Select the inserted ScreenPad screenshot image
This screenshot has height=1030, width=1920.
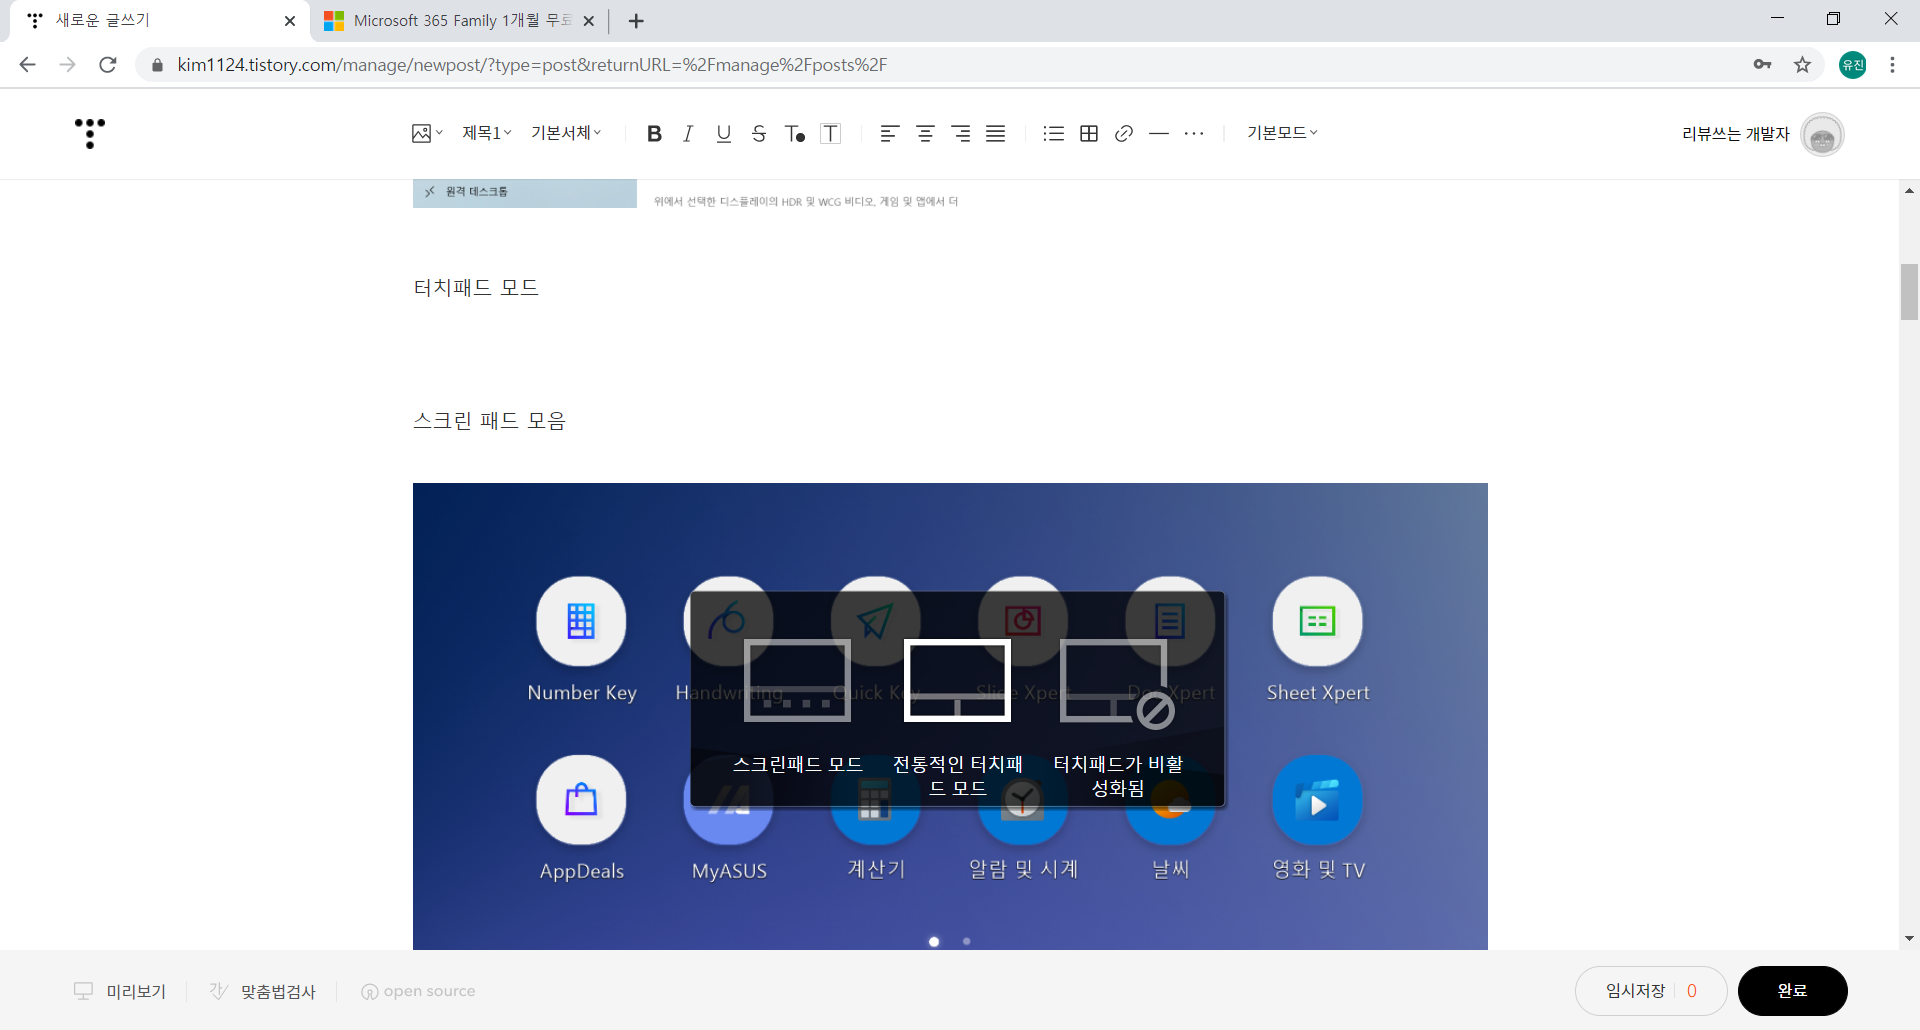(950, 716)
